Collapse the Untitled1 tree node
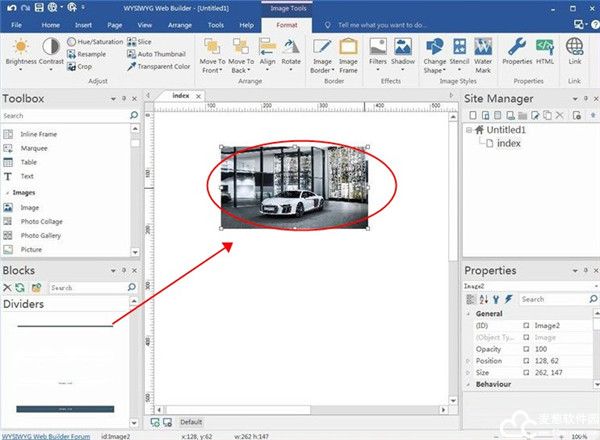The height and width of the screenshot is (440, 600). pos(469,130)
